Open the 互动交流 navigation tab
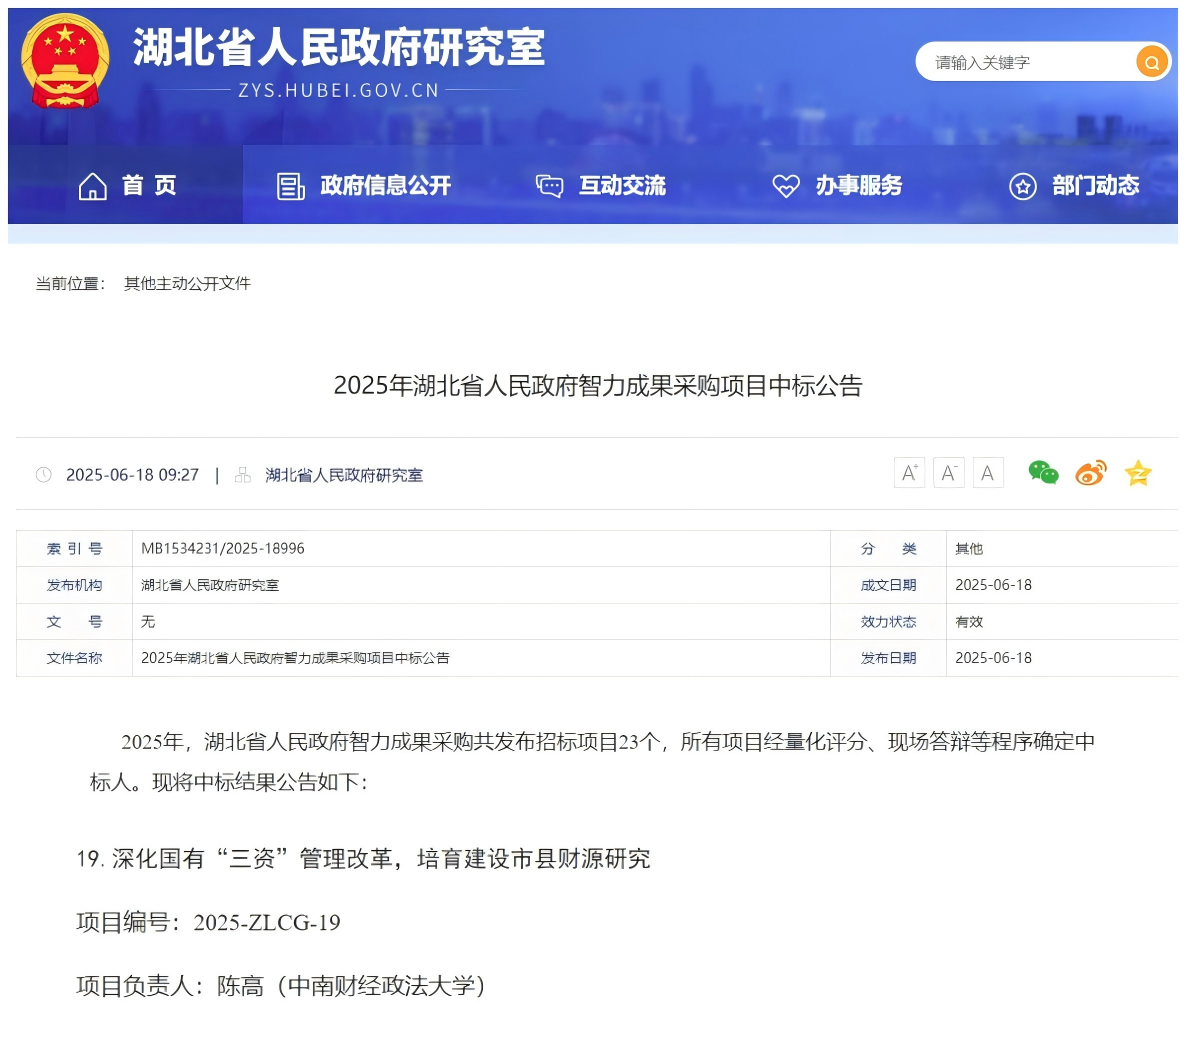Viewport: 1186px width, 1041px height. pos(622,186)
